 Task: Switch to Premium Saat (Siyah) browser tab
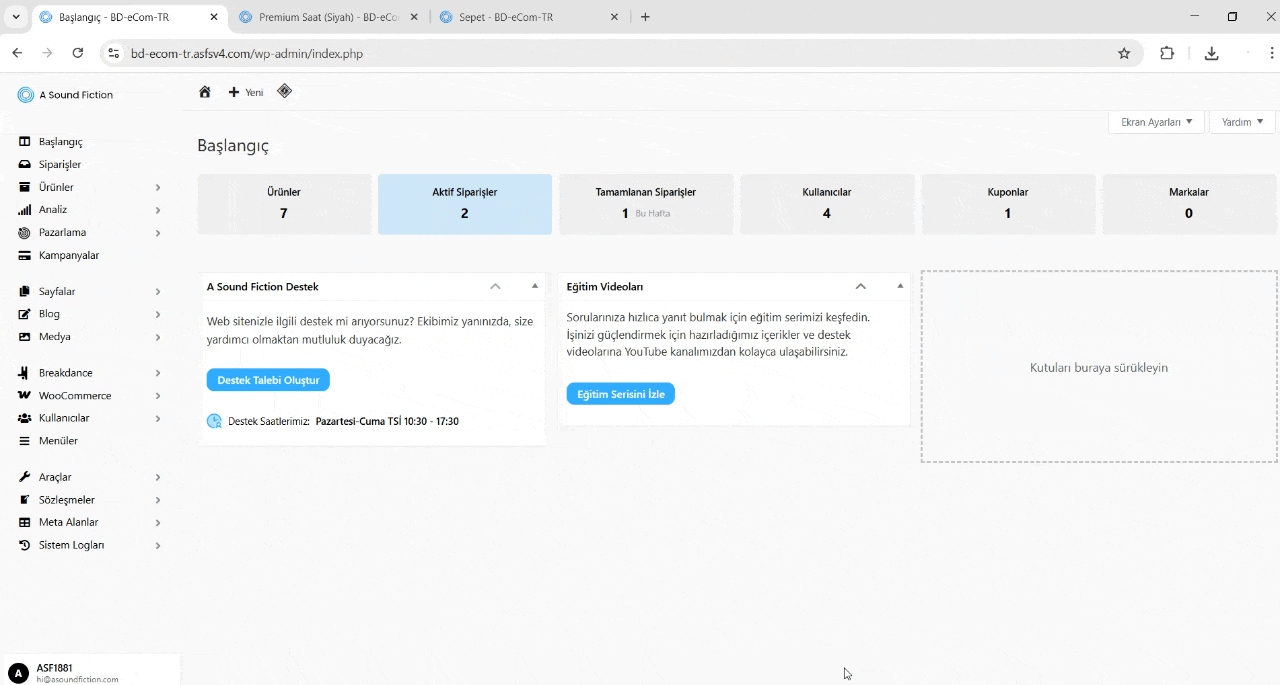click(328, 17)
